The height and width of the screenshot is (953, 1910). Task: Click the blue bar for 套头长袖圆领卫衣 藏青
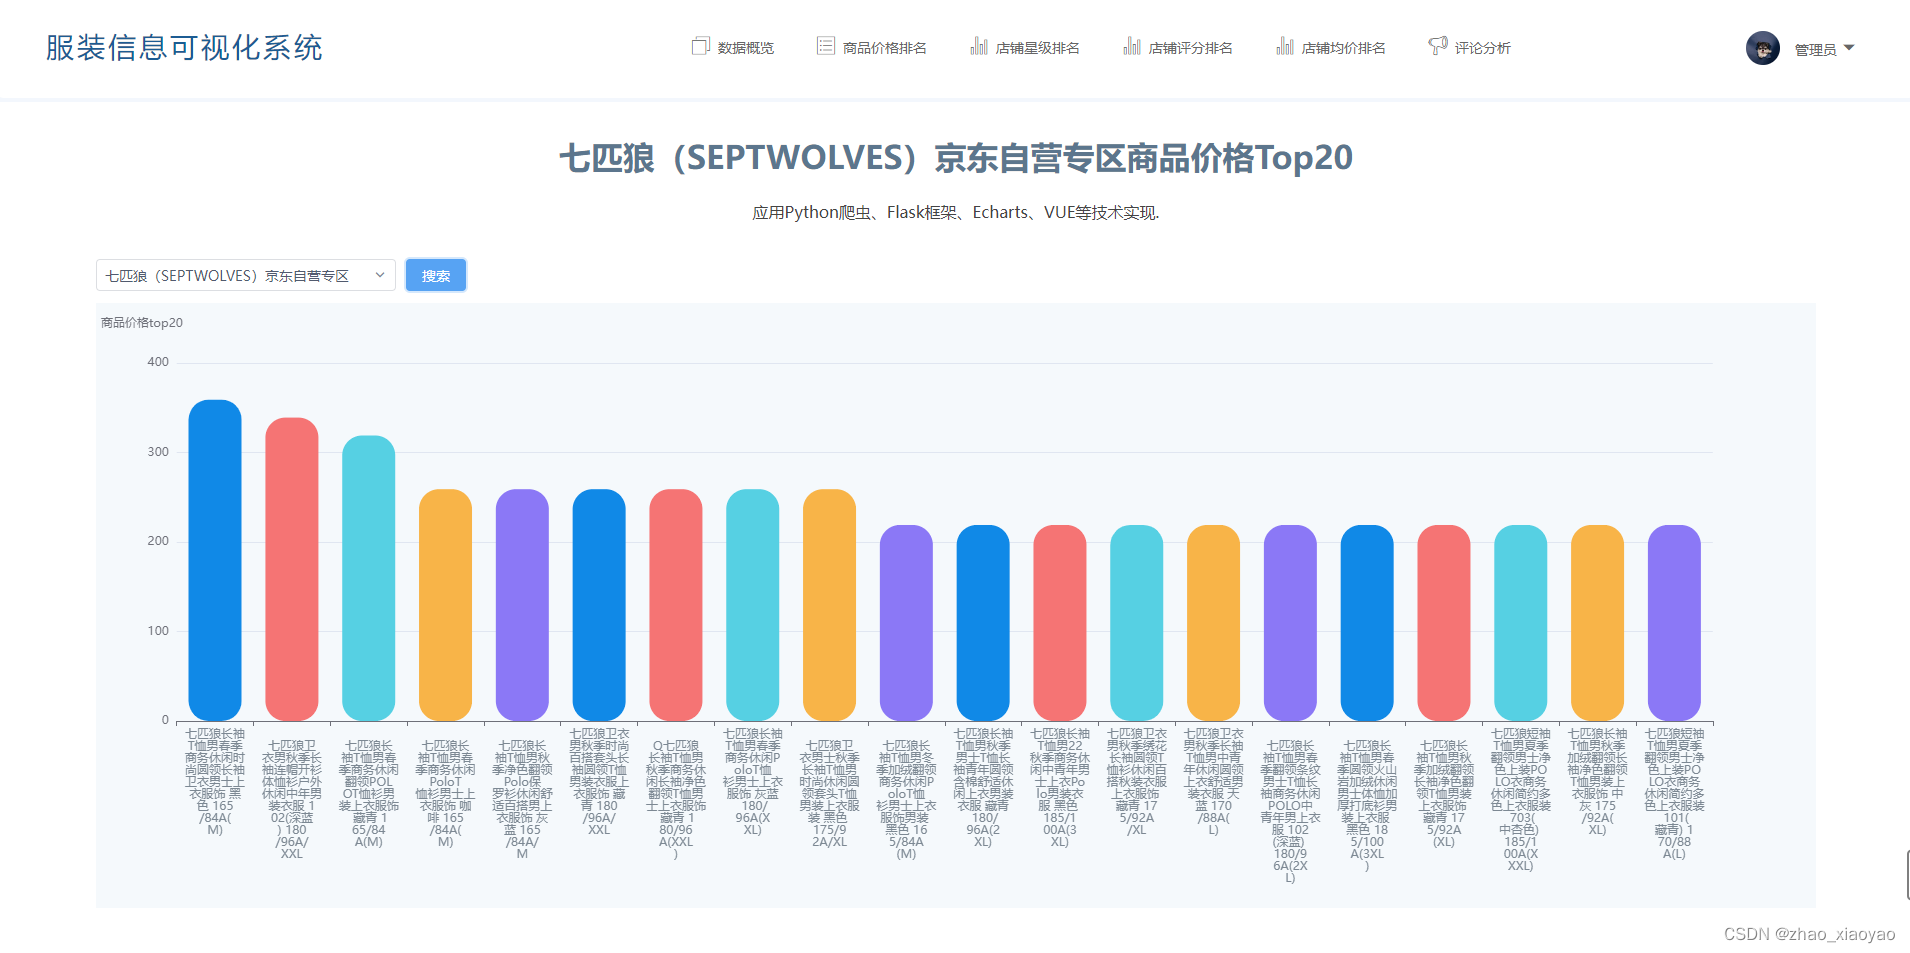(599, 605)
